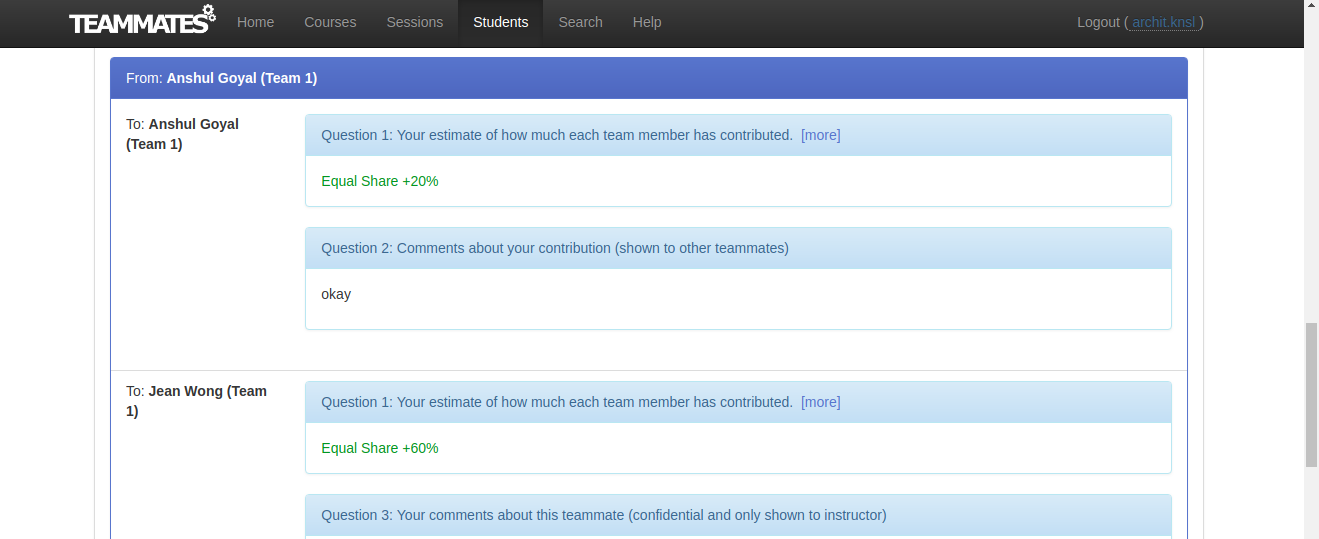The width and height of the screenshot is (1319, 539).
Task: Open the Help page
Action: (x=647, y=22)
